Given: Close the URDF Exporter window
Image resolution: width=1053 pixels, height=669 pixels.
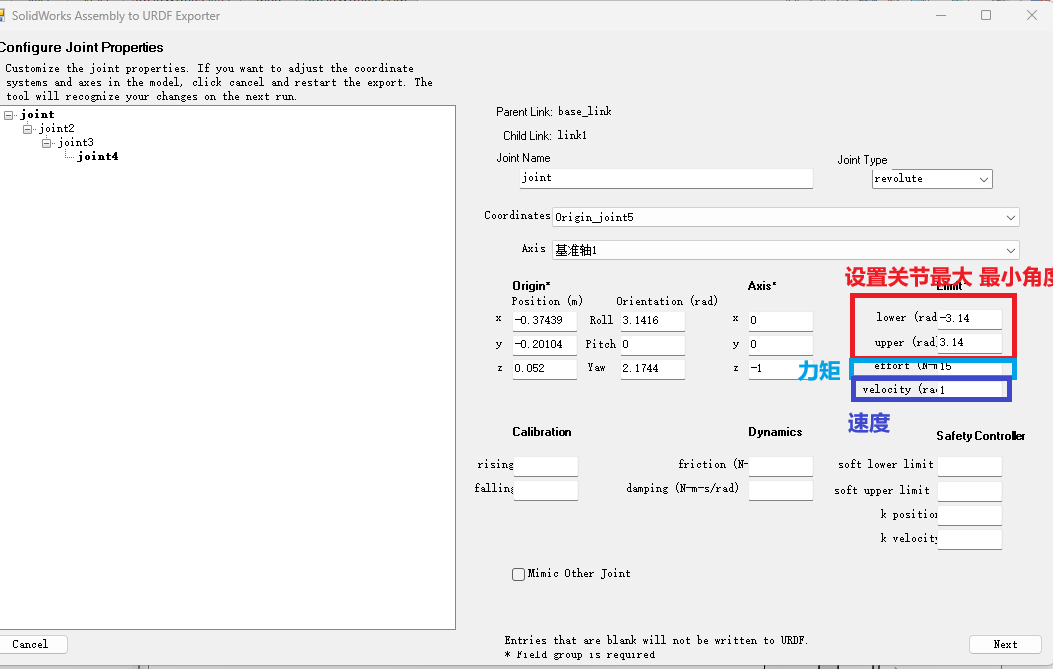Looking at the screenshot, I should 1032,15.
